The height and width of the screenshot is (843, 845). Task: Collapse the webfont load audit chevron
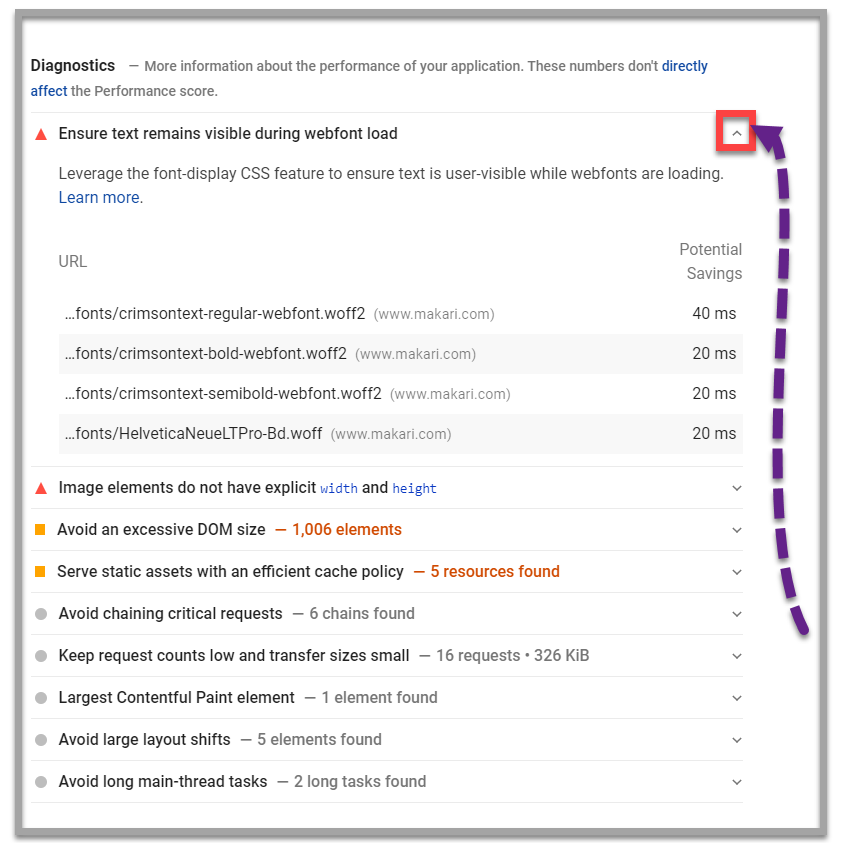[737, 133]
